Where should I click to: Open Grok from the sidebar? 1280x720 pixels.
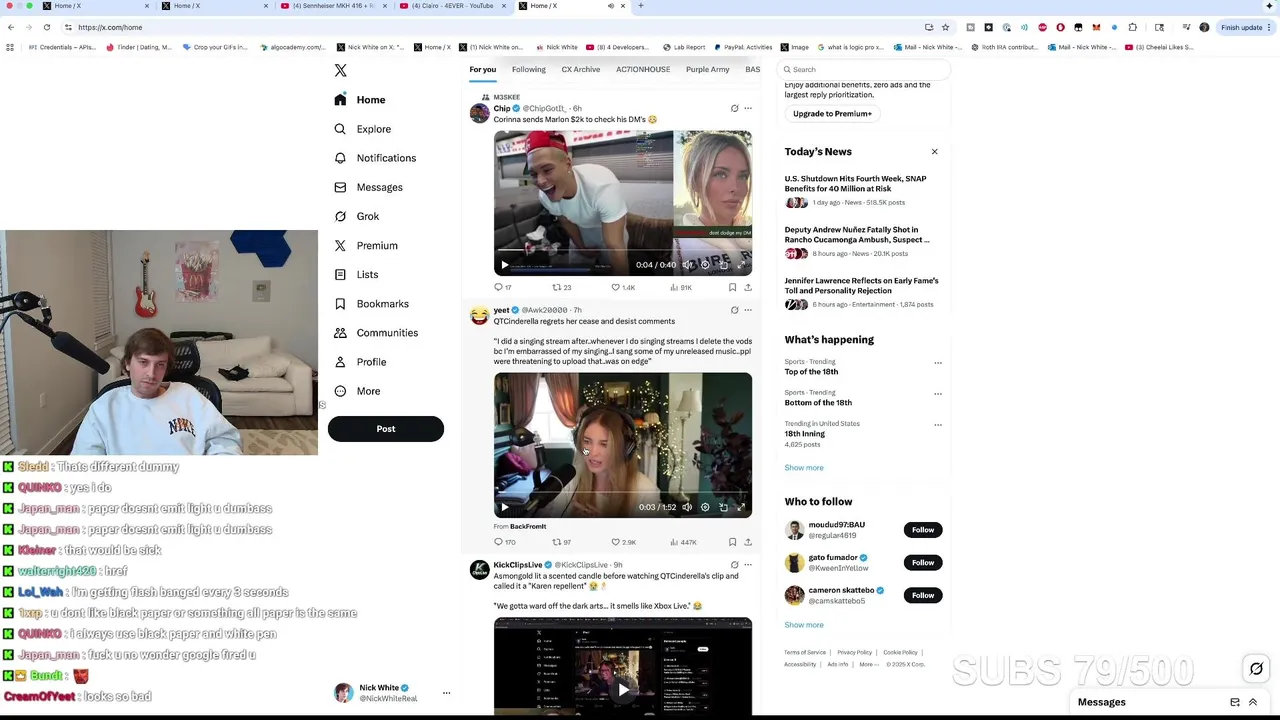(357, 216)
